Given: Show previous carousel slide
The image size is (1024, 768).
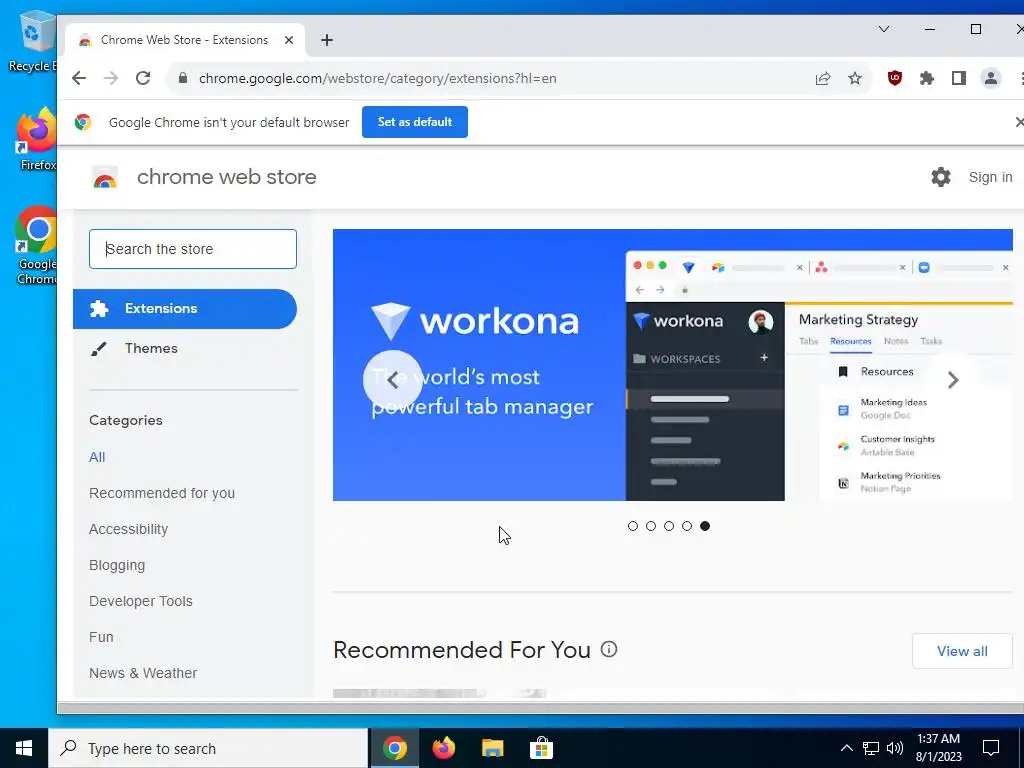Looking at the screenshot, I should click(x=392, y=380).
